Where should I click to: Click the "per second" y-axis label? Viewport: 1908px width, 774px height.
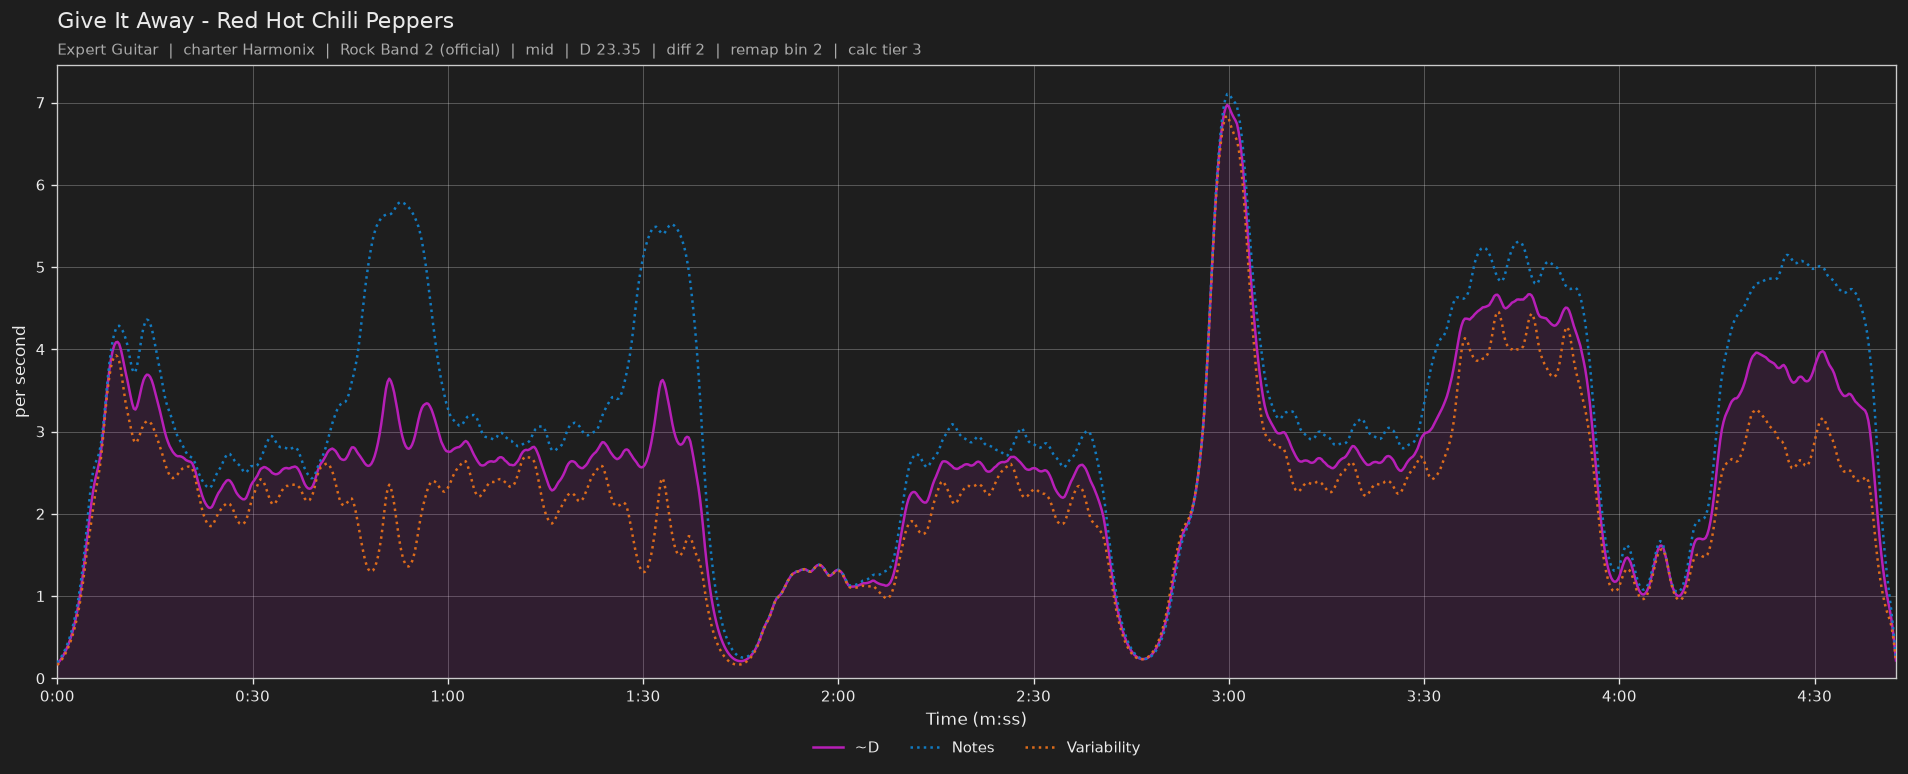point(20,372)
